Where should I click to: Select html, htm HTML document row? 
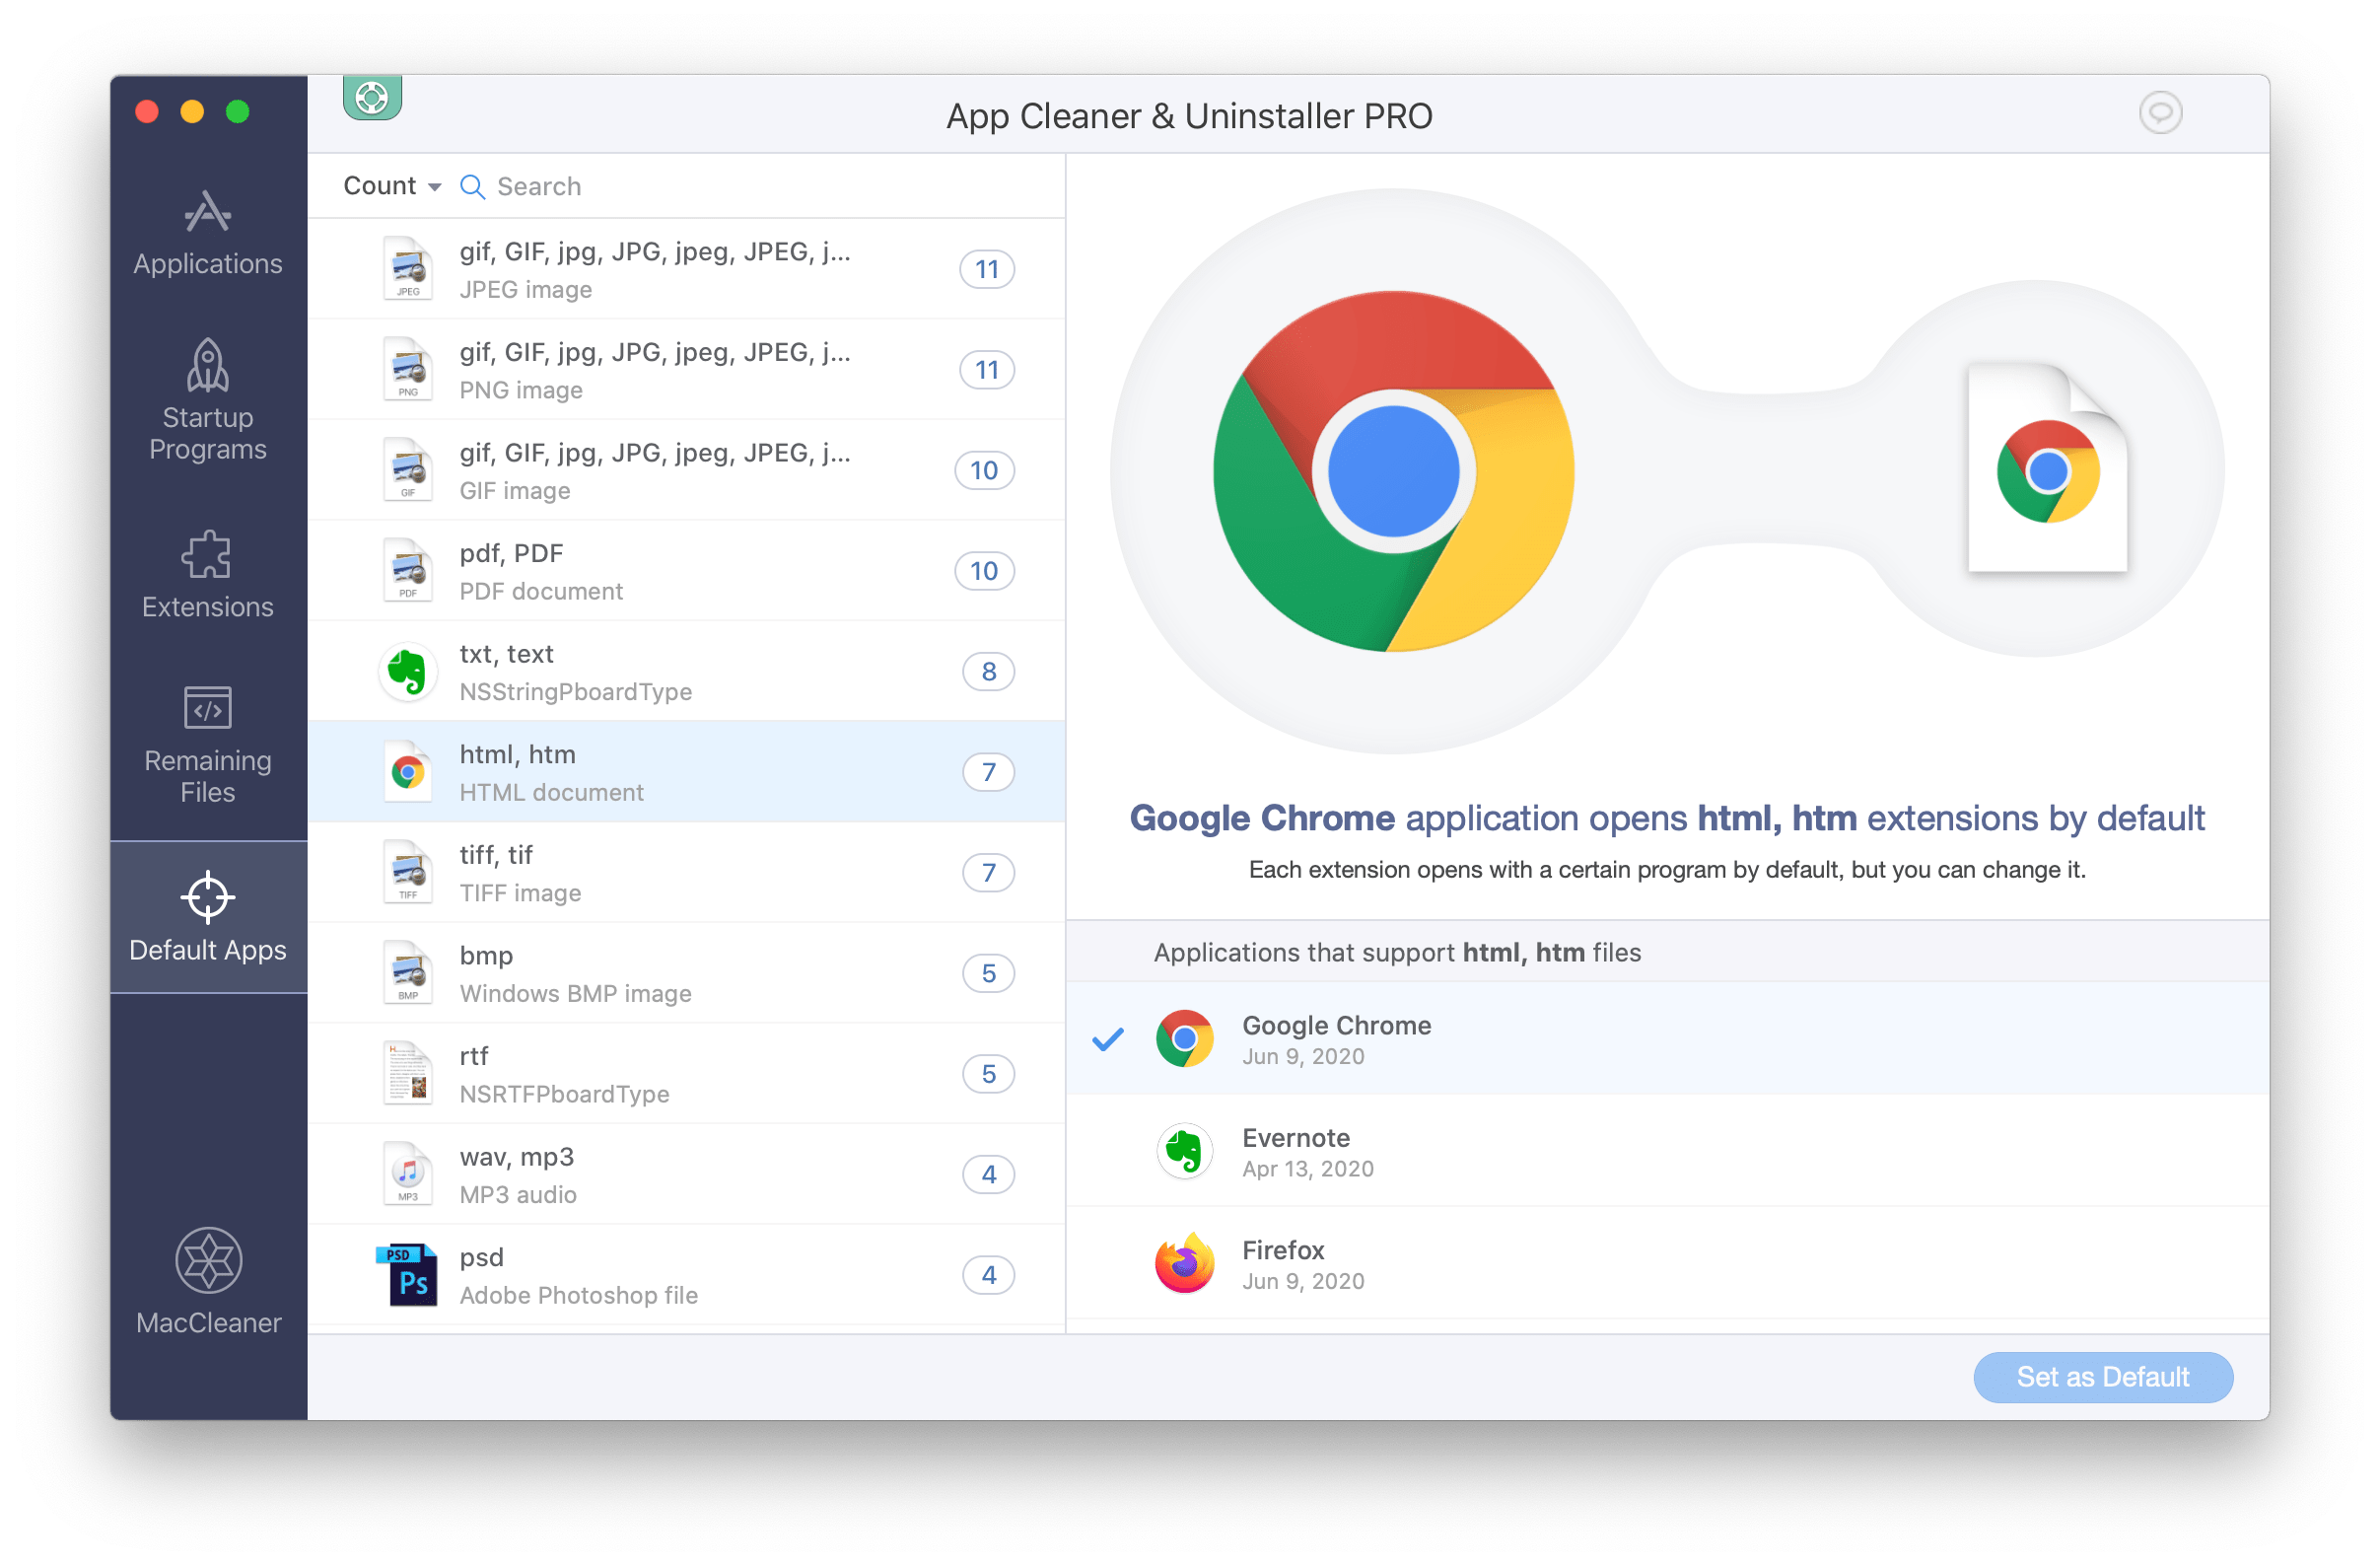[686, 772]
